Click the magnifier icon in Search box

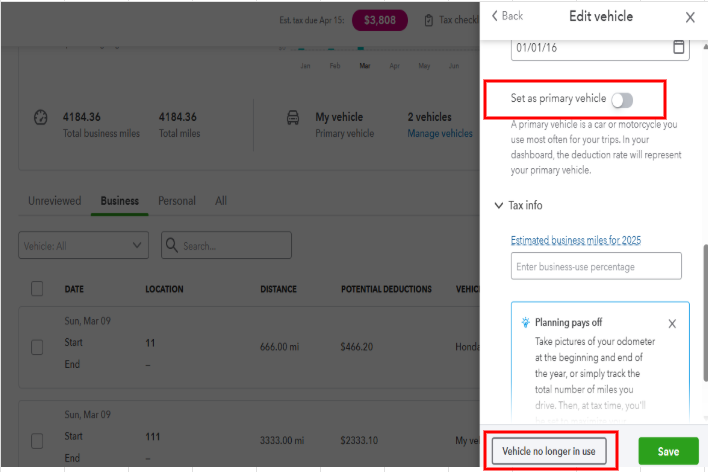pyautogui.click(x=172, y=245)
